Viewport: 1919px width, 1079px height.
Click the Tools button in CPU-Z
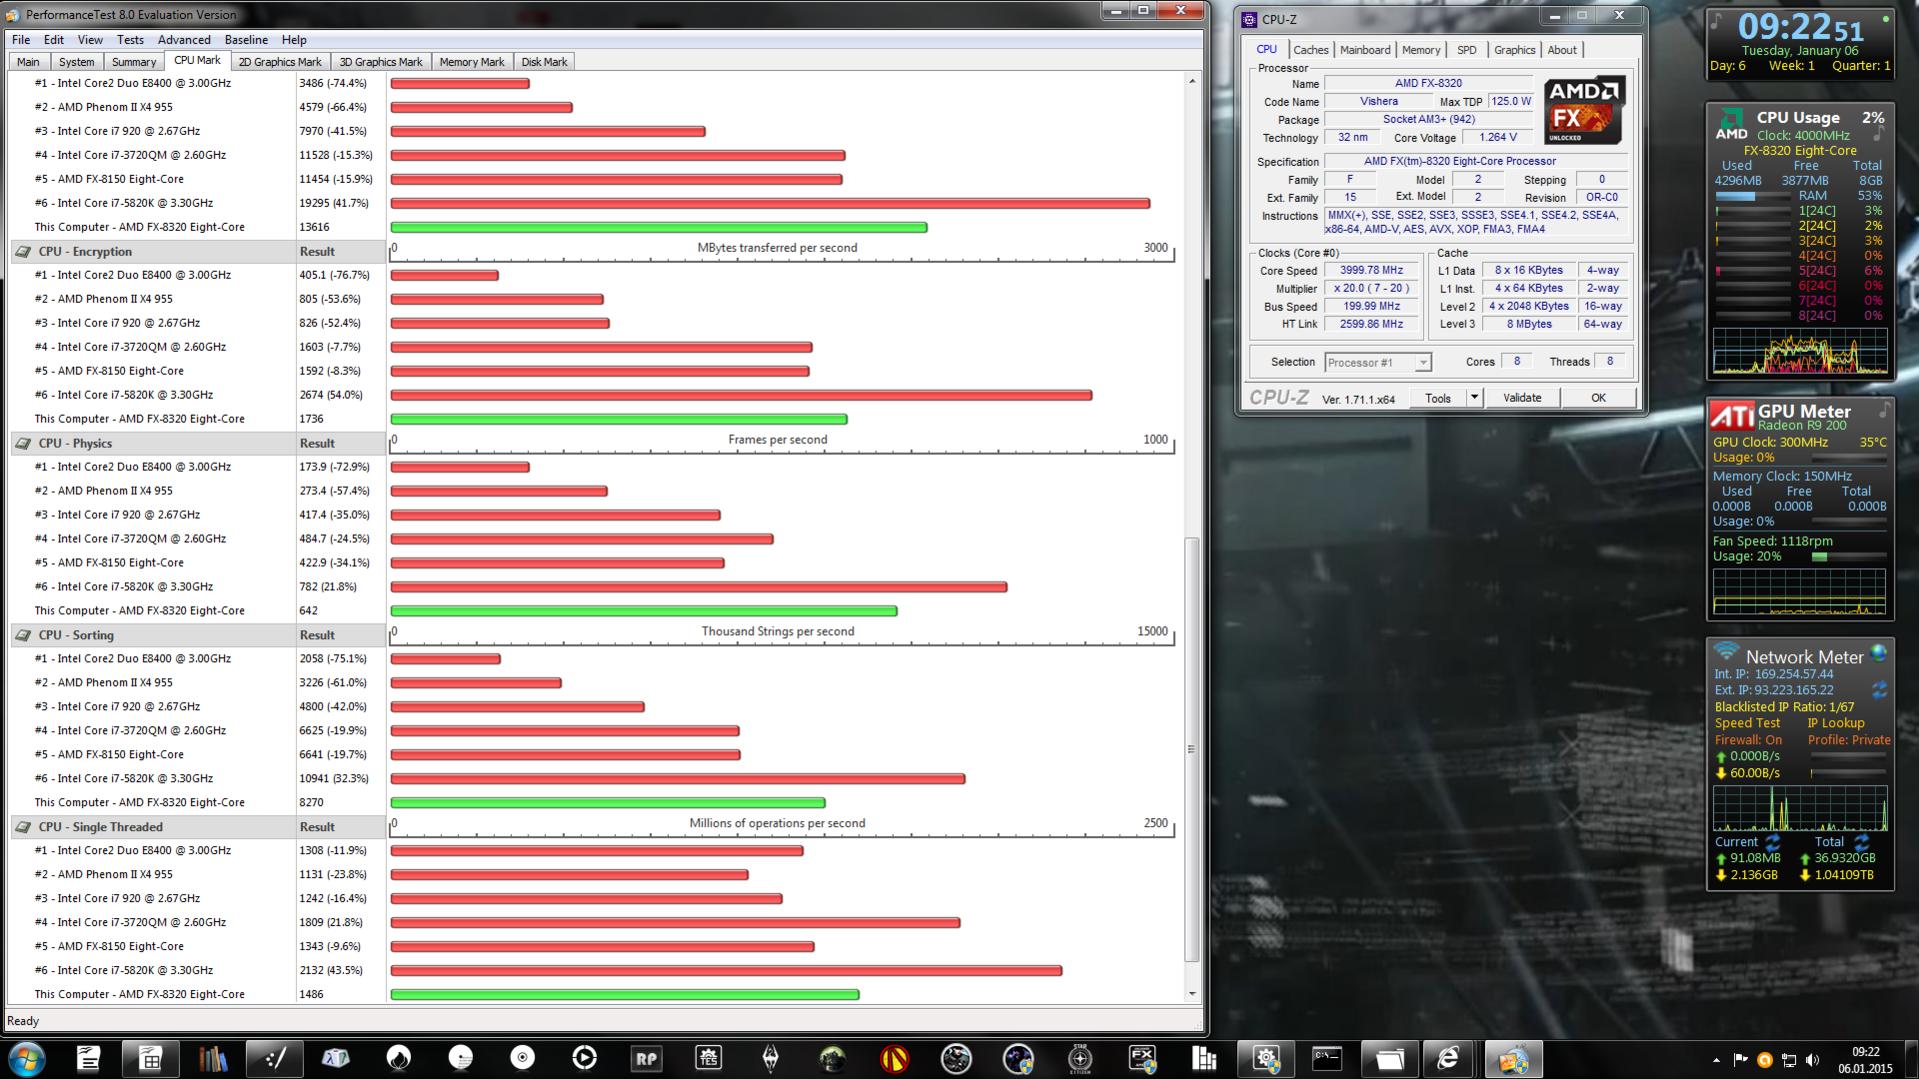tap(1438, 398)
